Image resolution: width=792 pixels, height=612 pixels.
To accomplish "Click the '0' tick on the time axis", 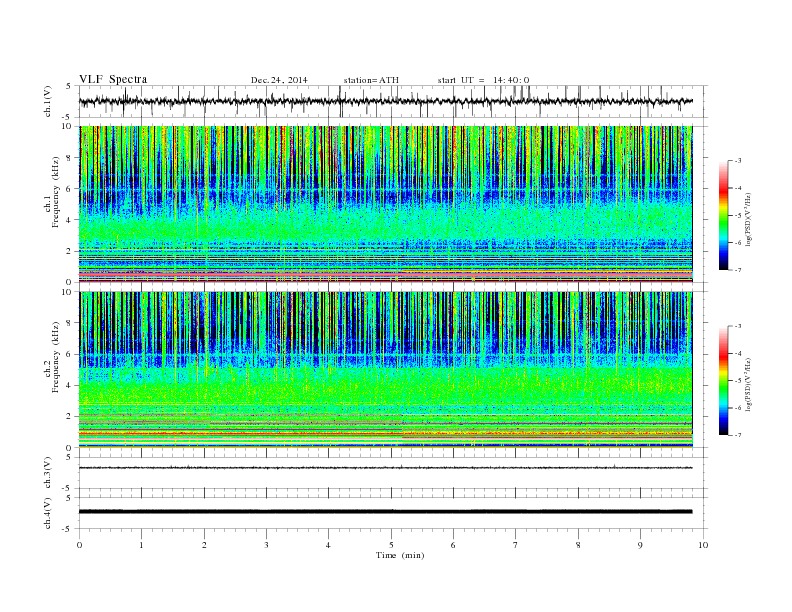I will point(79,545).
